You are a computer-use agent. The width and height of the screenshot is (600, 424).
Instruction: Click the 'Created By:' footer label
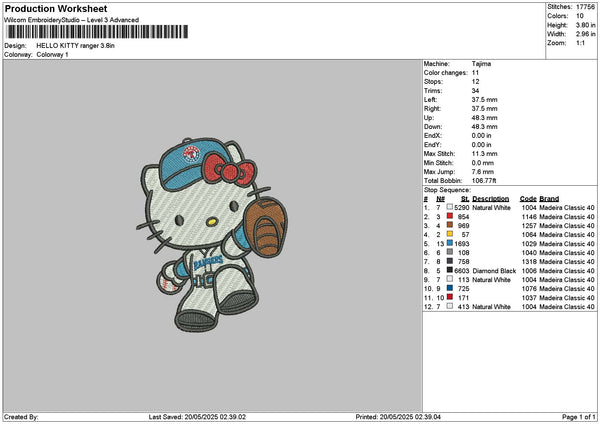click(21, 417)
